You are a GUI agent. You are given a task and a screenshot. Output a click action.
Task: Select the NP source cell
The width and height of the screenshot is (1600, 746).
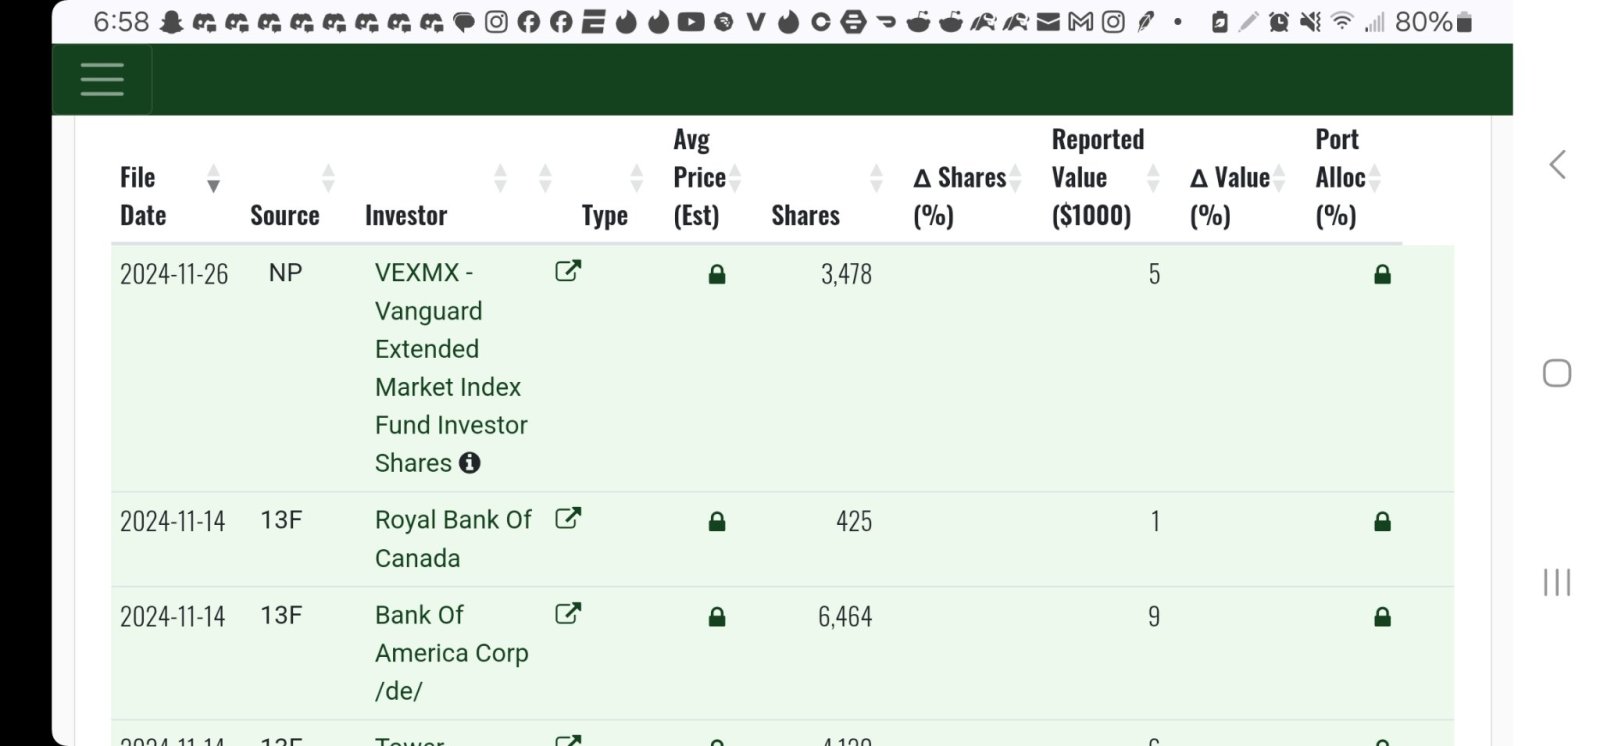285,273
